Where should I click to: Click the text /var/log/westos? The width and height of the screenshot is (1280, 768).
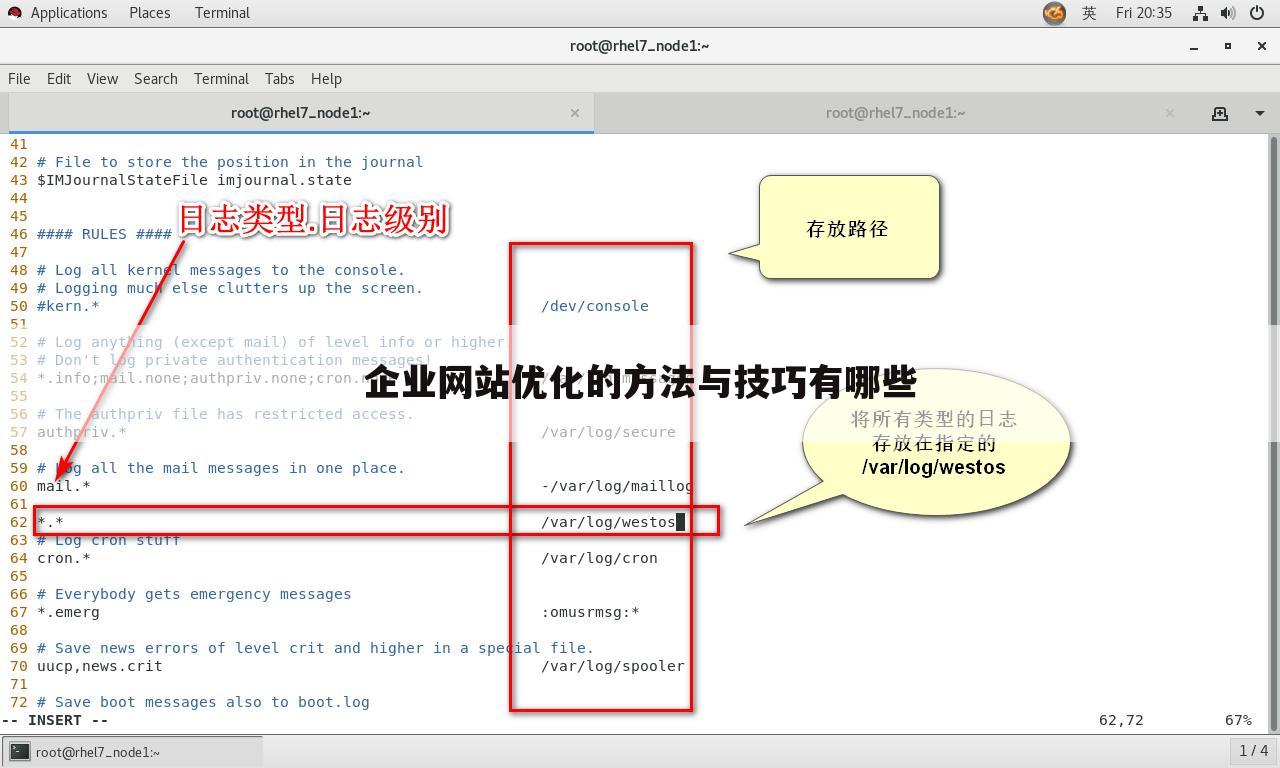609,522
